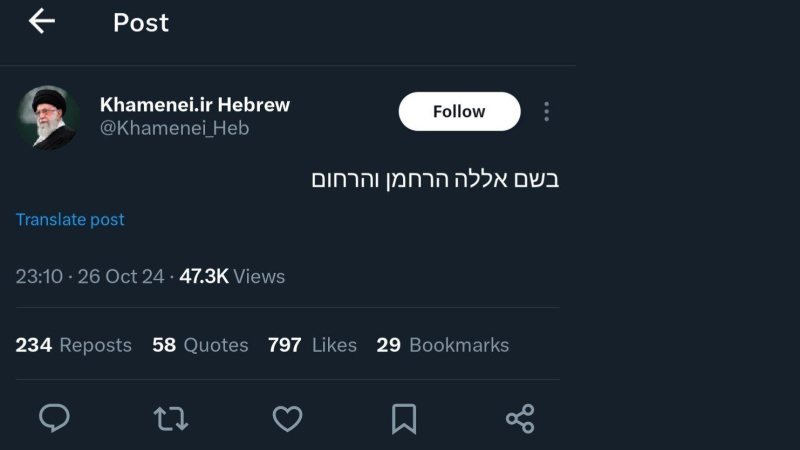The height and width of the screenshot is (450, 800).
Task: View the 234 Reposts list
Action: [73, 345]
